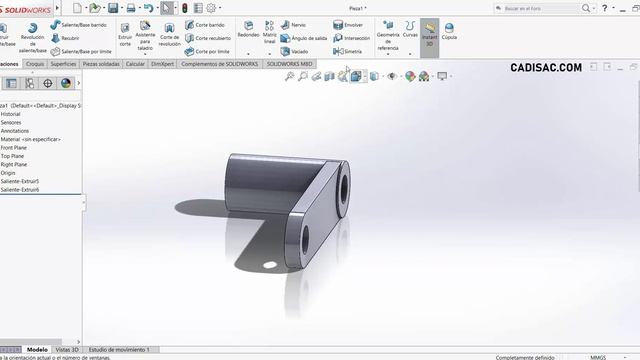Undo last action with Undo arrow icon
This screenshot has width=640, height=360.
[149, 8]
